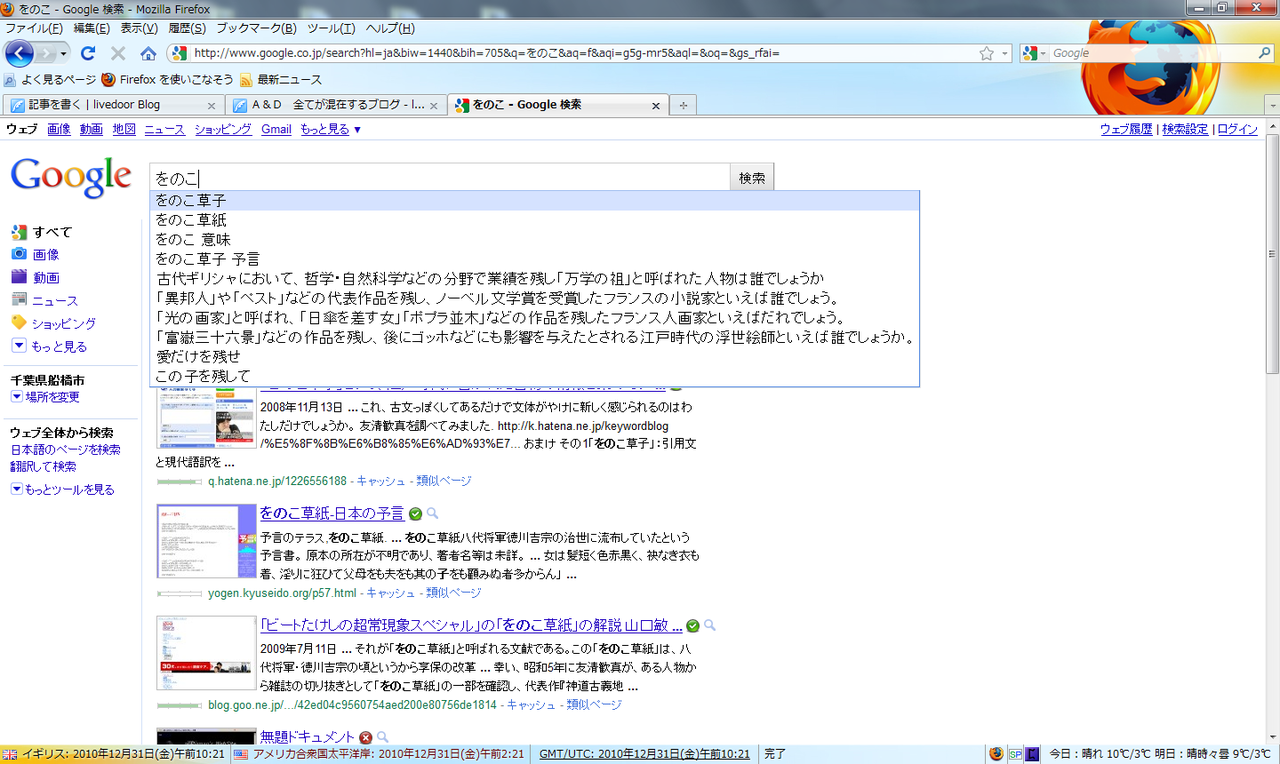Open a new tab with plus button

click(684, 105)
